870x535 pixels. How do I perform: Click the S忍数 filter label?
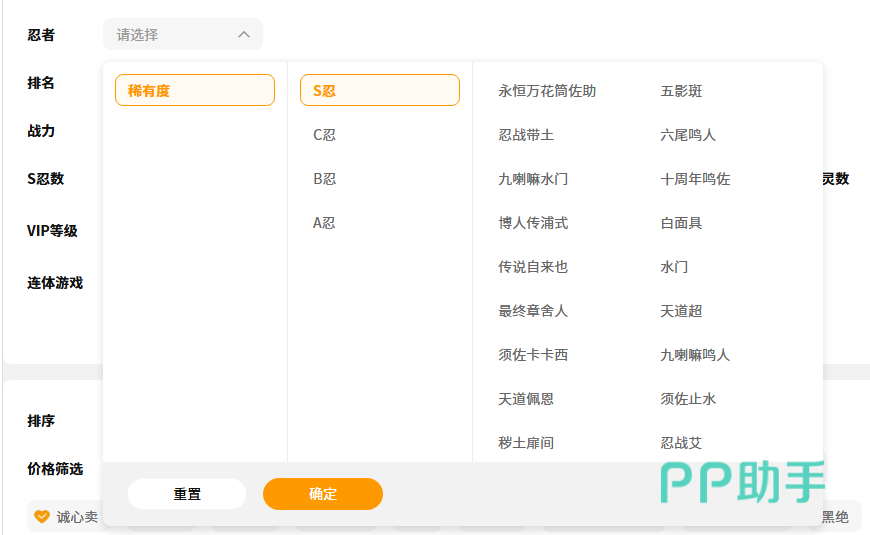tap(45, 179)
